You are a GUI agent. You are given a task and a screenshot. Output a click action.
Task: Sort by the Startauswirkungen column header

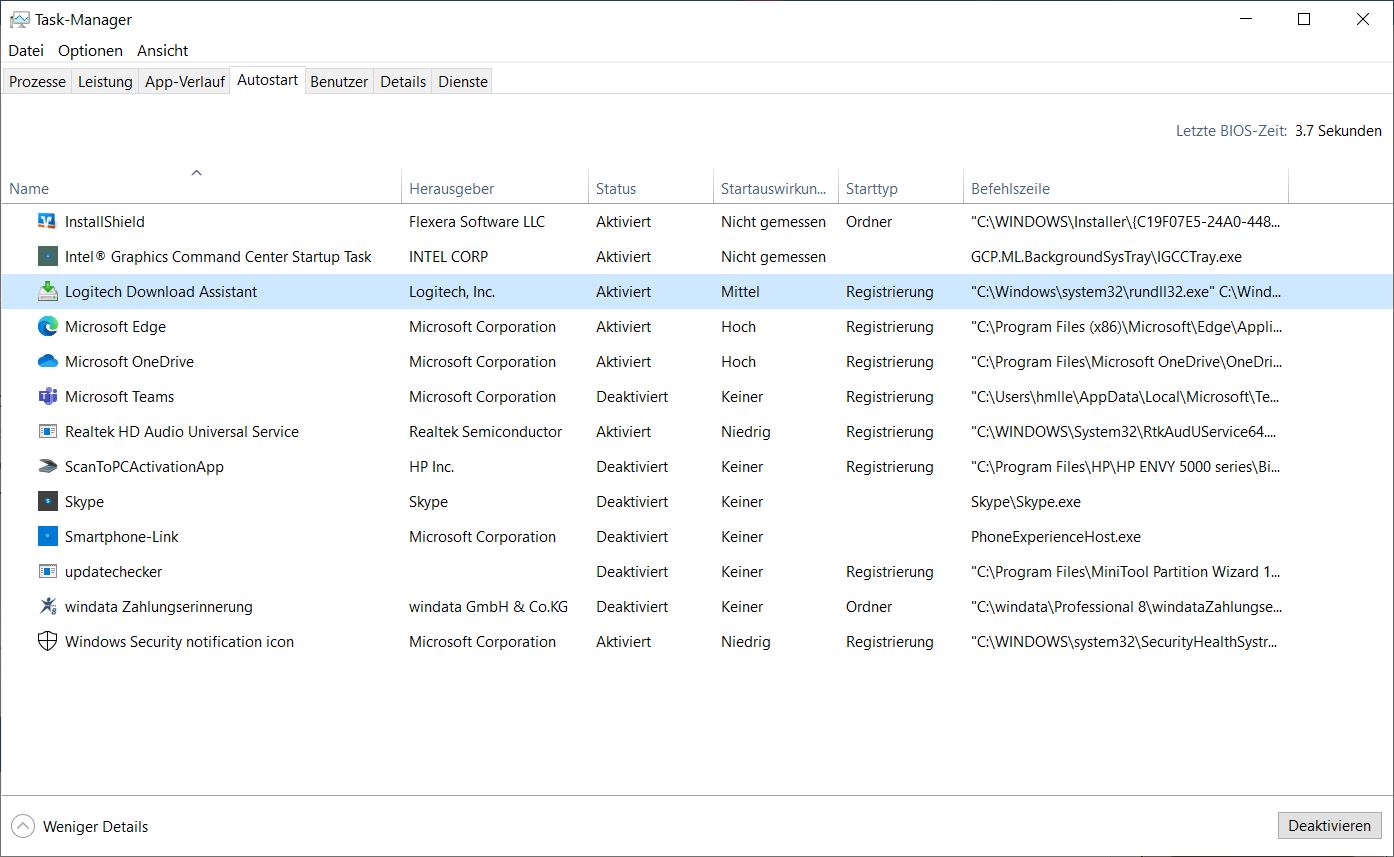773,189
